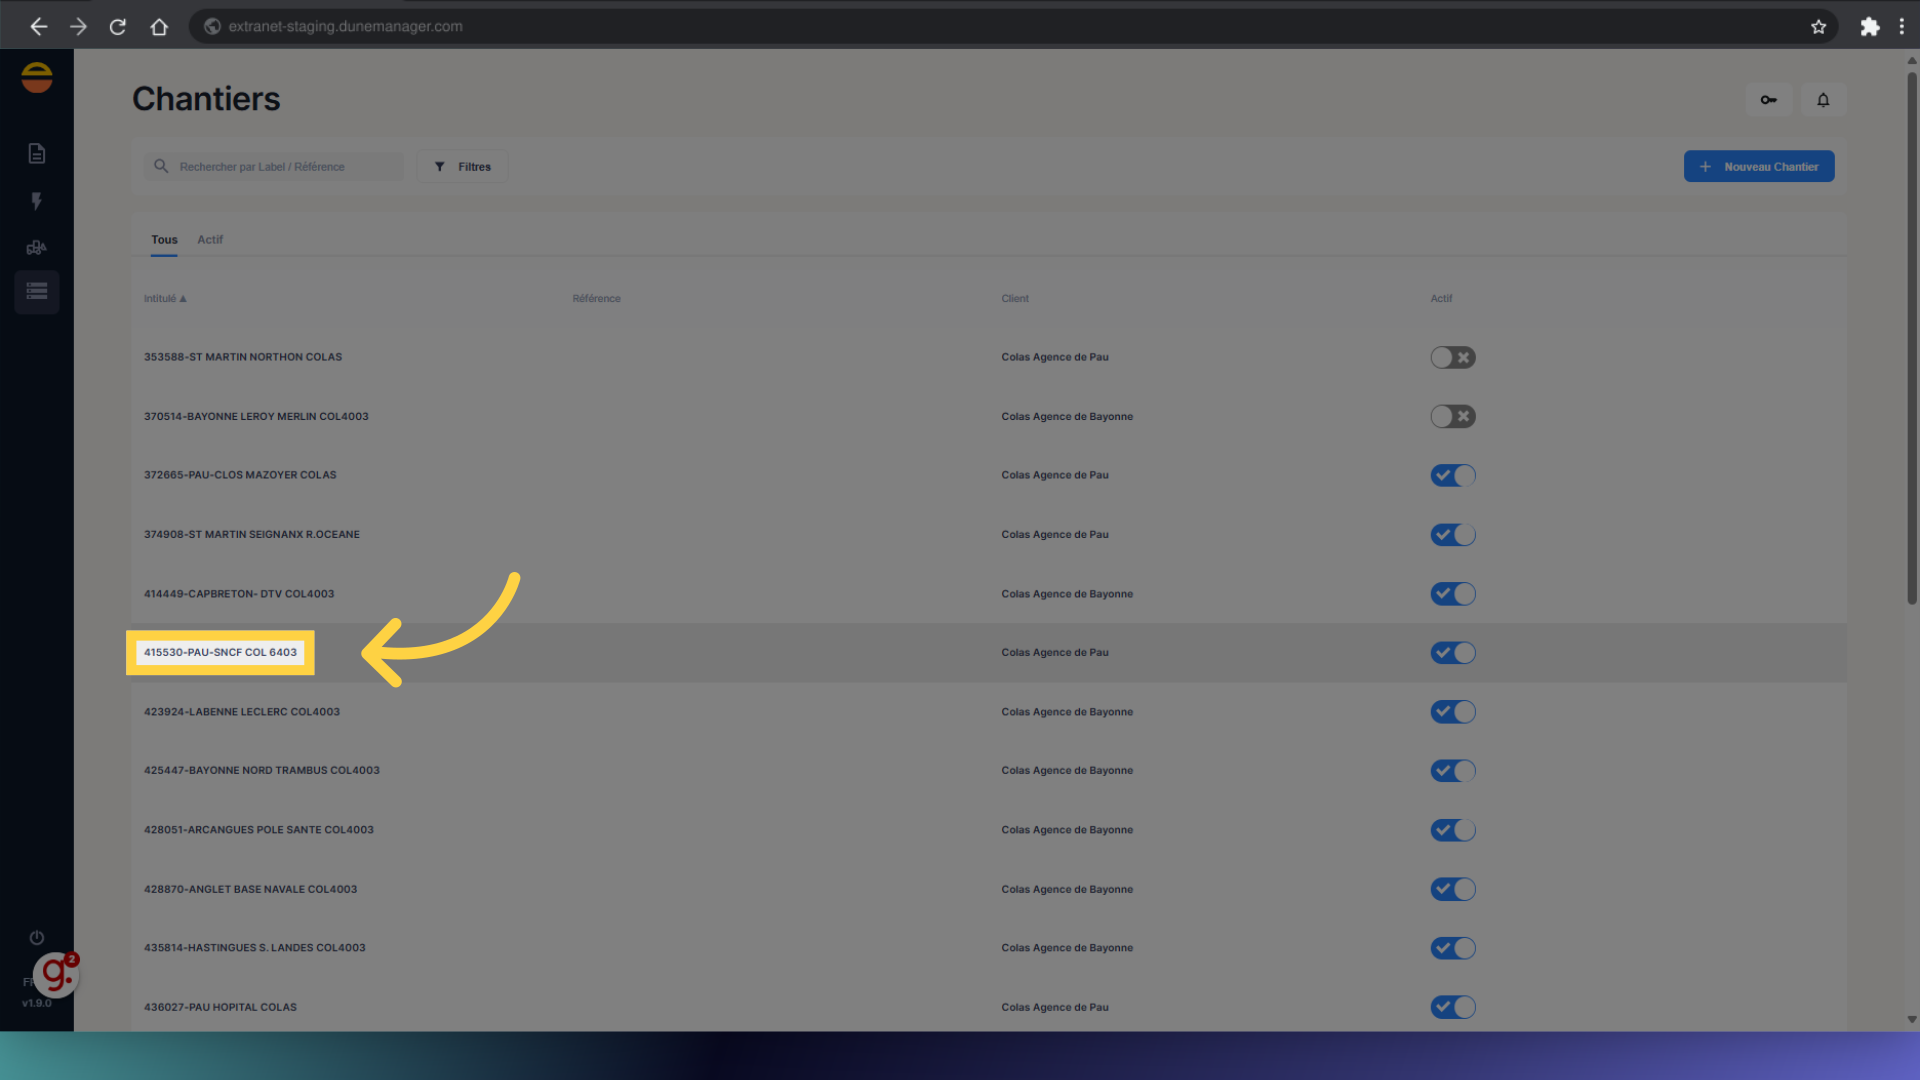Open the browser extensions puzzle icon

pyautogui.click(x=1869, y=27)
